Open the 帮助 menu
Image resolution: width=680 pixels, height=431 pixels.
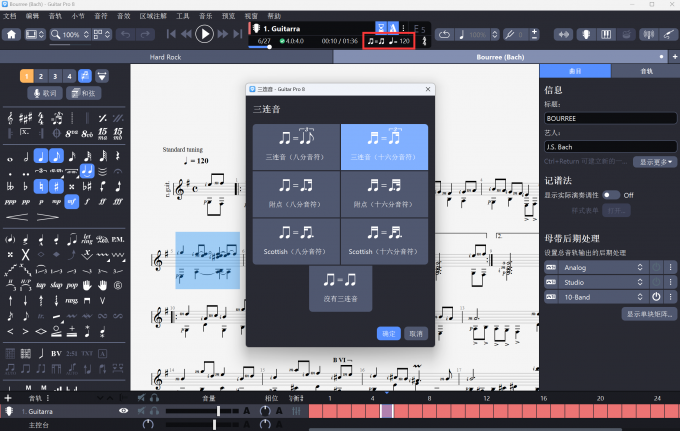pyautogui.click(x=274, y=16)
